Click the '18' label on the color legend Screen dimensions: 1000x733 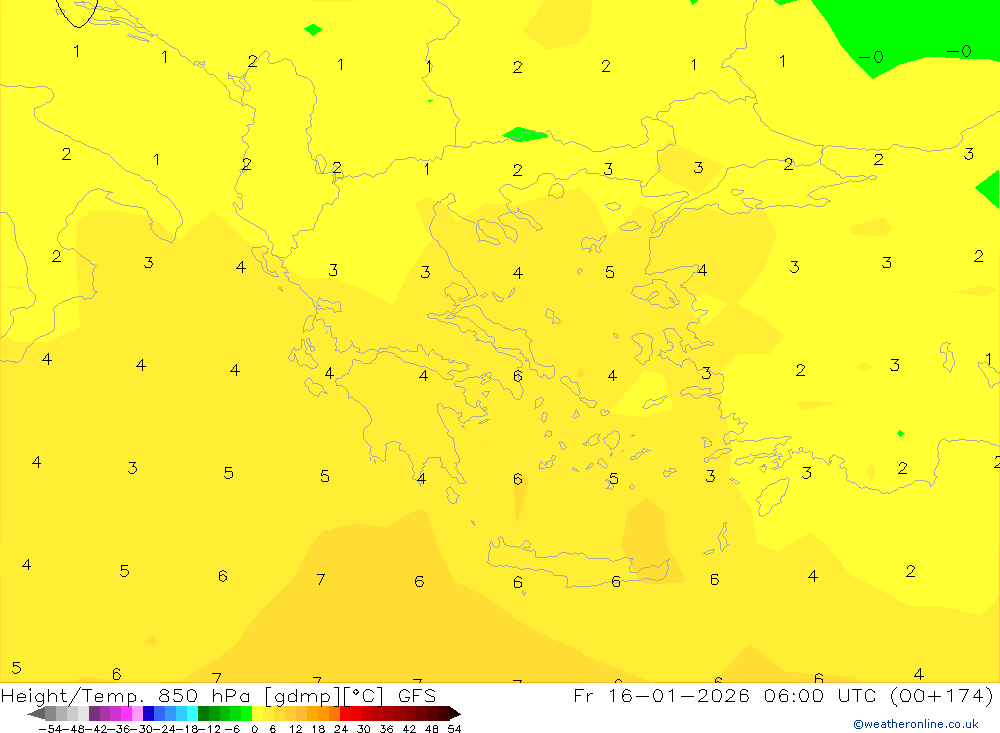point(318,729)
